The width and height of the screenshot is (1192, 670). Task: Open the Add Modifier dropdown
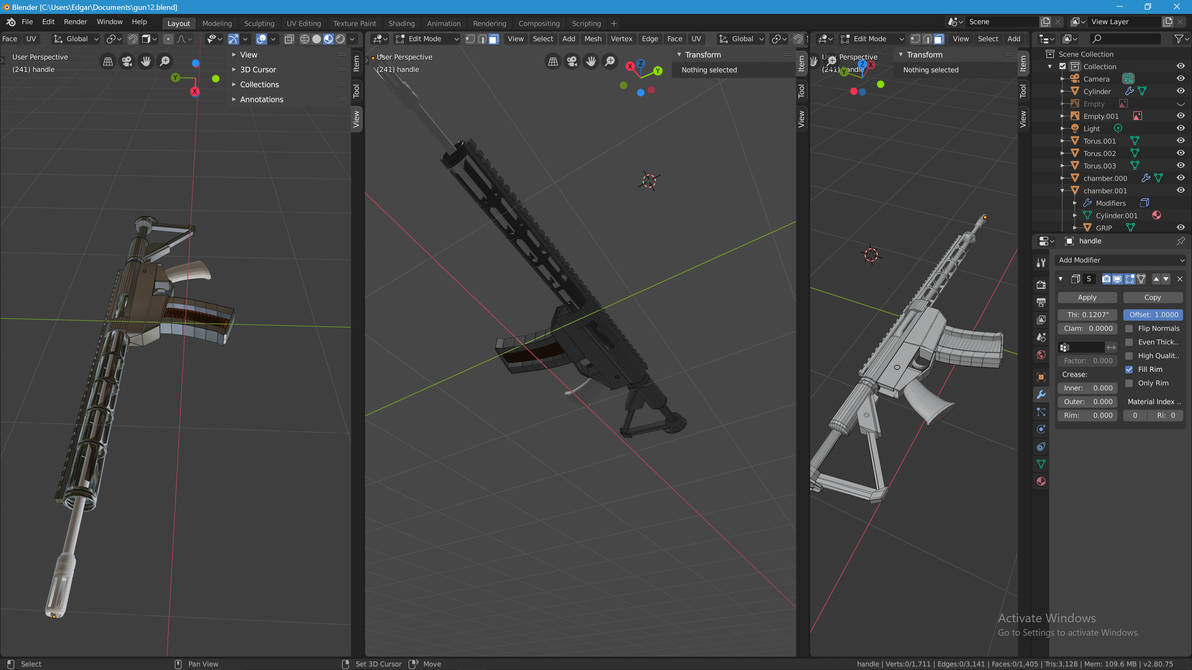coord(1120,260)
